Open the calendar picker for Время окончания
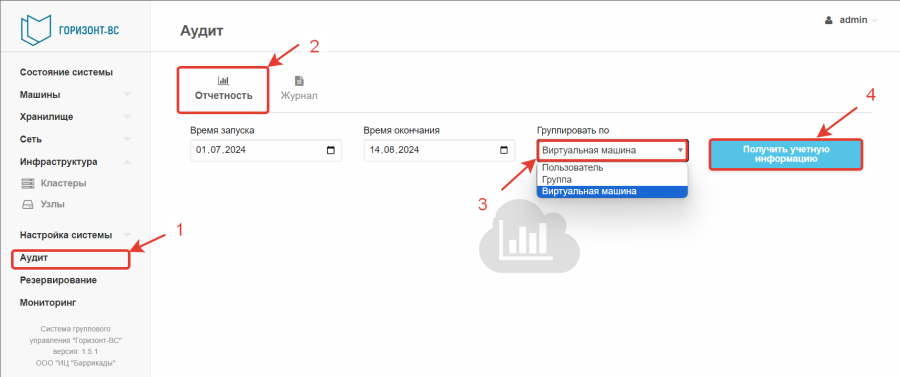The image size is (900, 377). point(504,150)
